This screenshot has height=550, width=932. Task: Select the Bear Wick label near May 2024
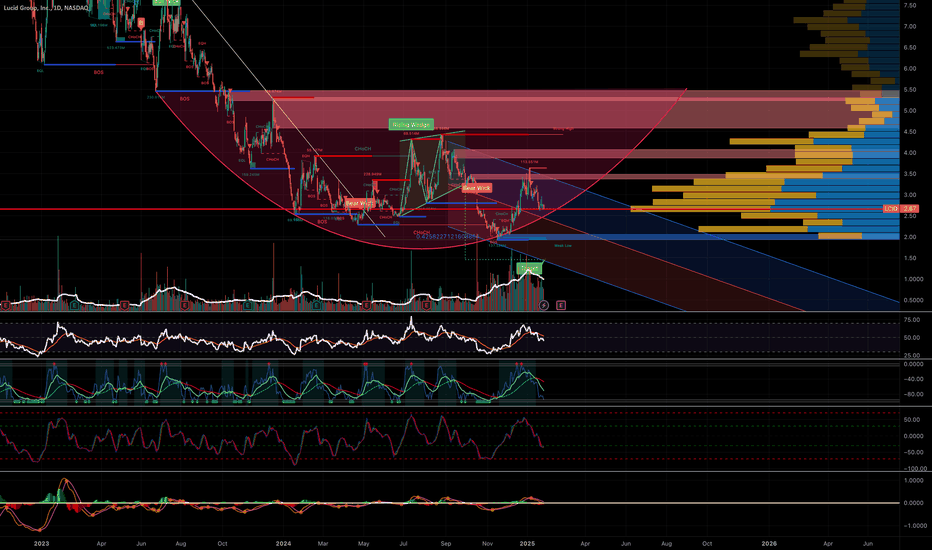click(x=360, y=203)
